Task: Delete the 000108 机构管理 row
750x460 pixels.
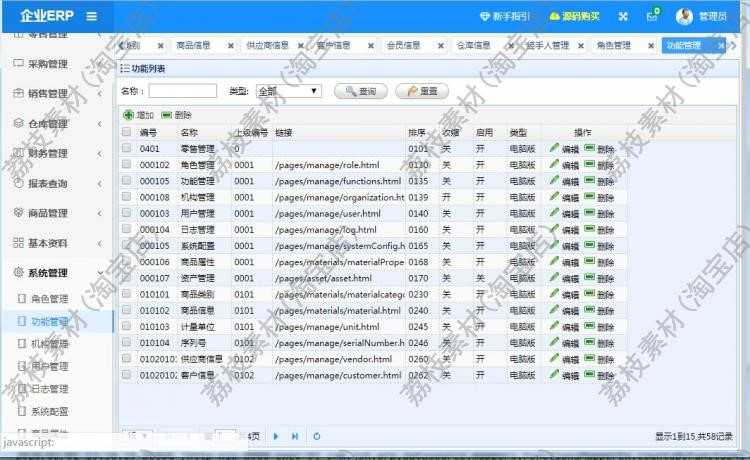Action: click(x=599, y=197)
